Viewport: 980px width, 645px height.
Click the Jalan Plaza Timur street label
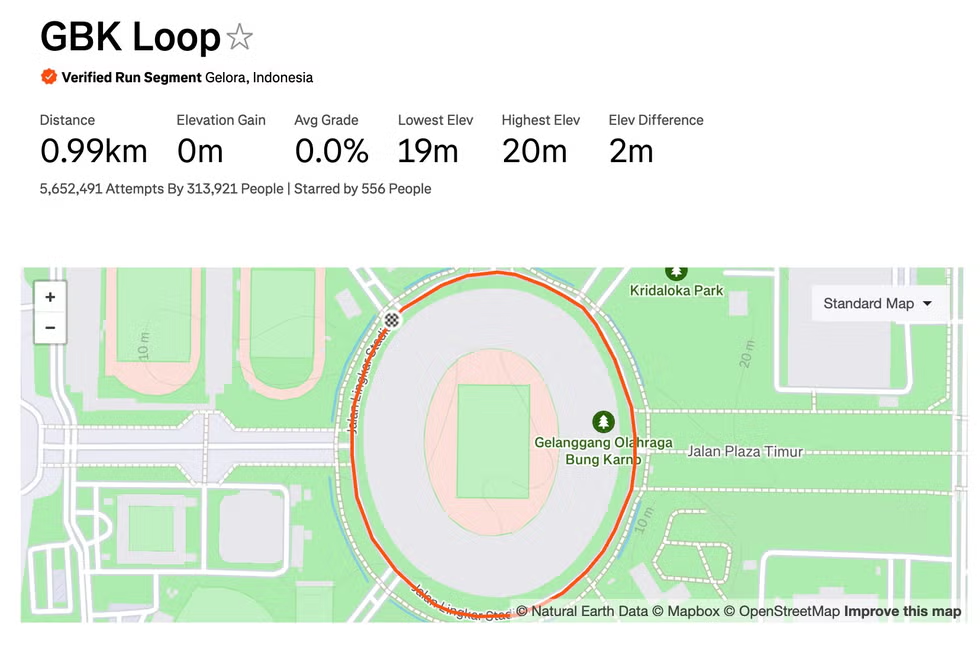pyautogui.click(x=745, y=451)
